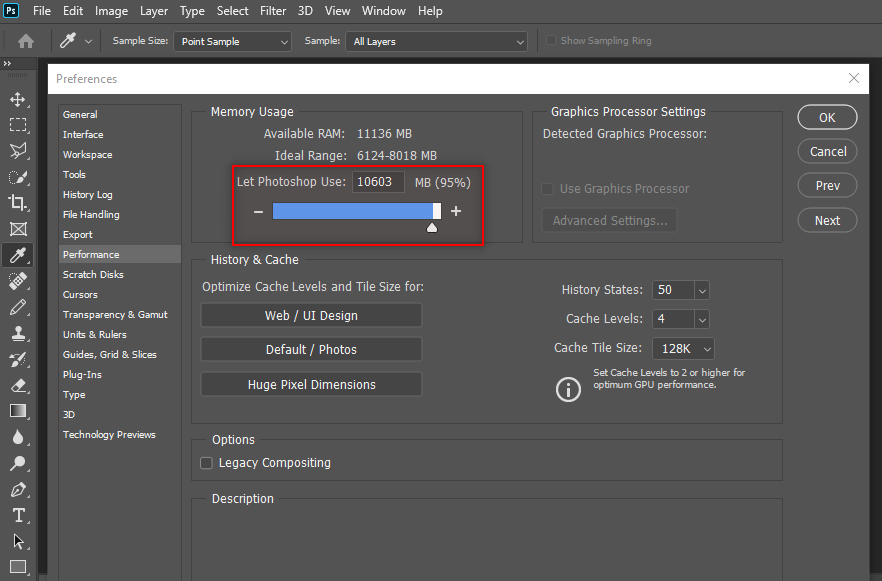Click Web / UI Design button
882x581 pixels.
[x=311, y=316]
